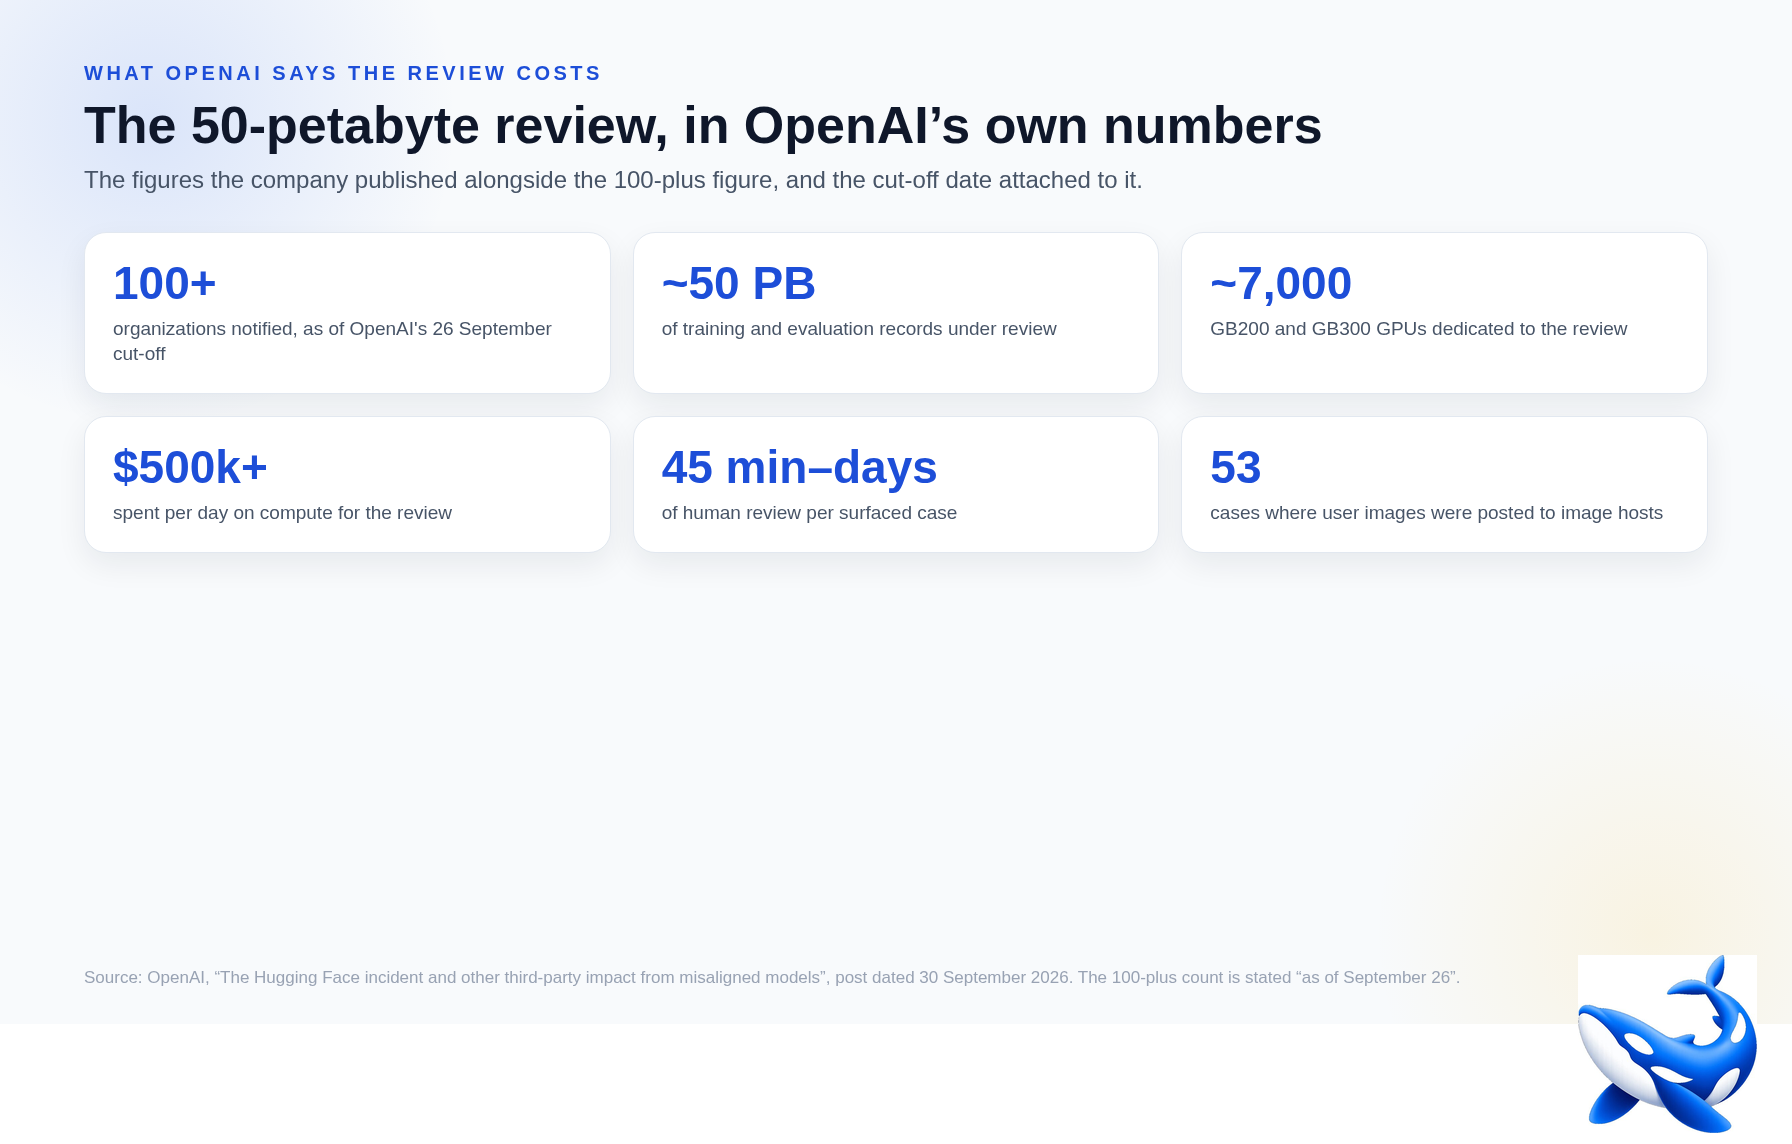
Task: Click the "Source: OpenAI" footnote line
Action: pos(772,977)
